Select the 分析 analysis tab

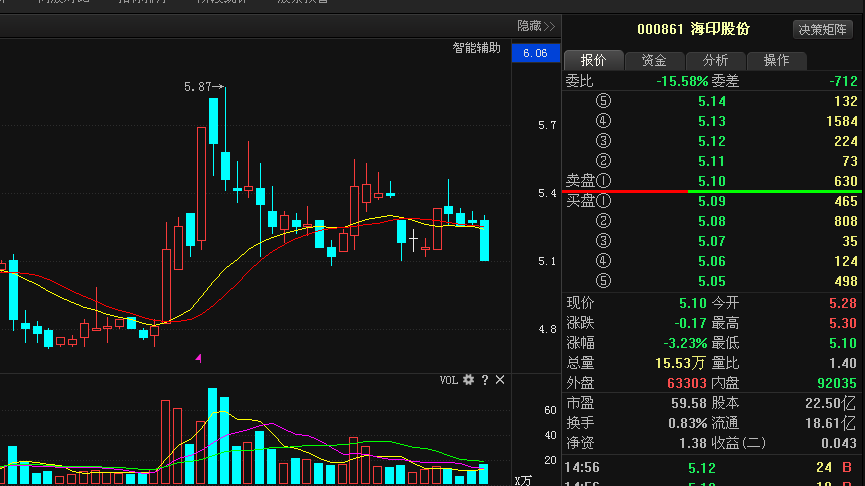point(715,60)
